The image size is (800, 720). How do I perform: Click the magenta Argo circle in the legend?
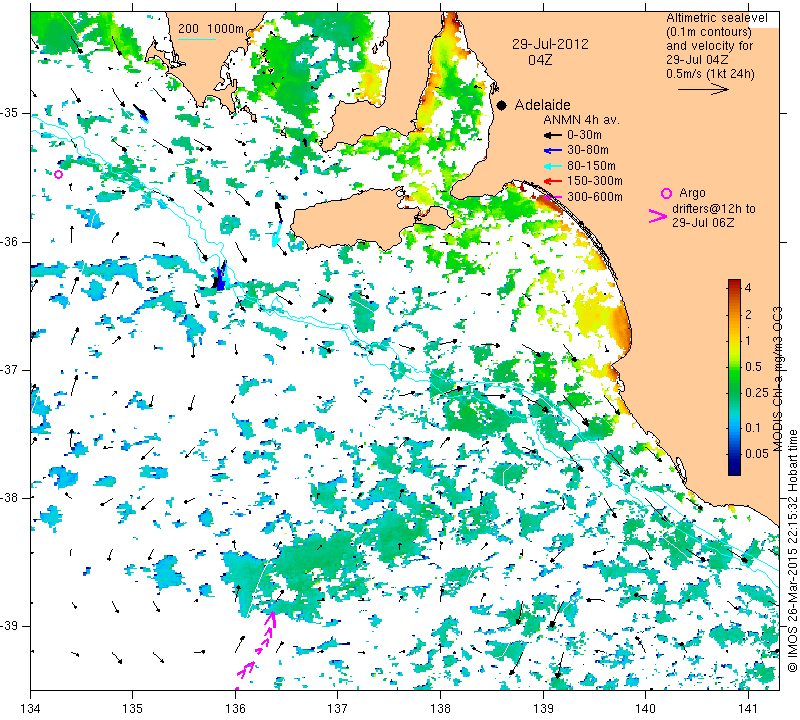pos(666,193)
